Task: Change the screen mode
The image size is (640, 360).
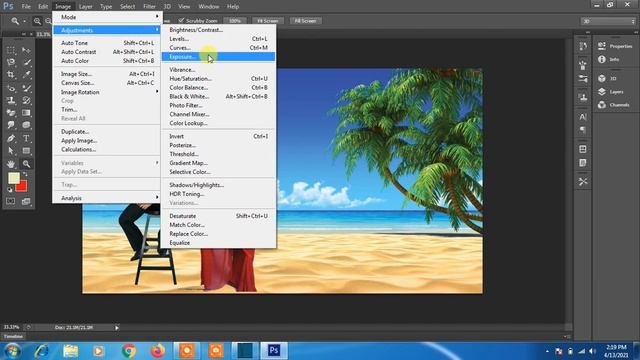Action: tap(26, 201)
